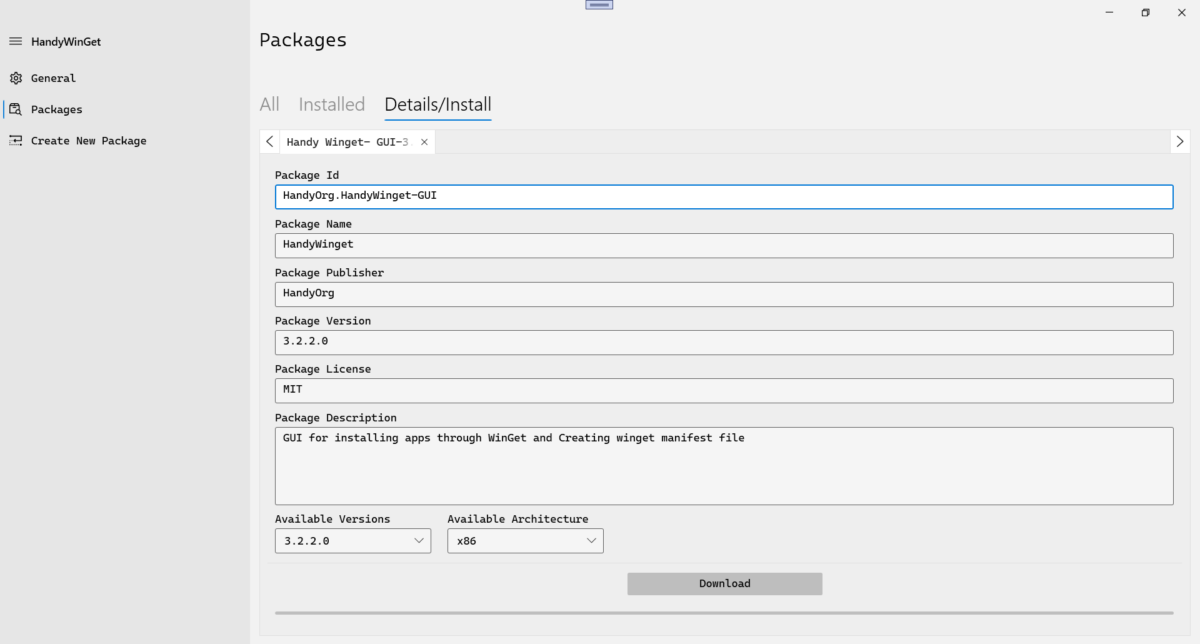Image resolution: width=1200 pixels, height=644 pixels.
Task: Click the Packages sidebar icon
Action: (x=15, y=110)
